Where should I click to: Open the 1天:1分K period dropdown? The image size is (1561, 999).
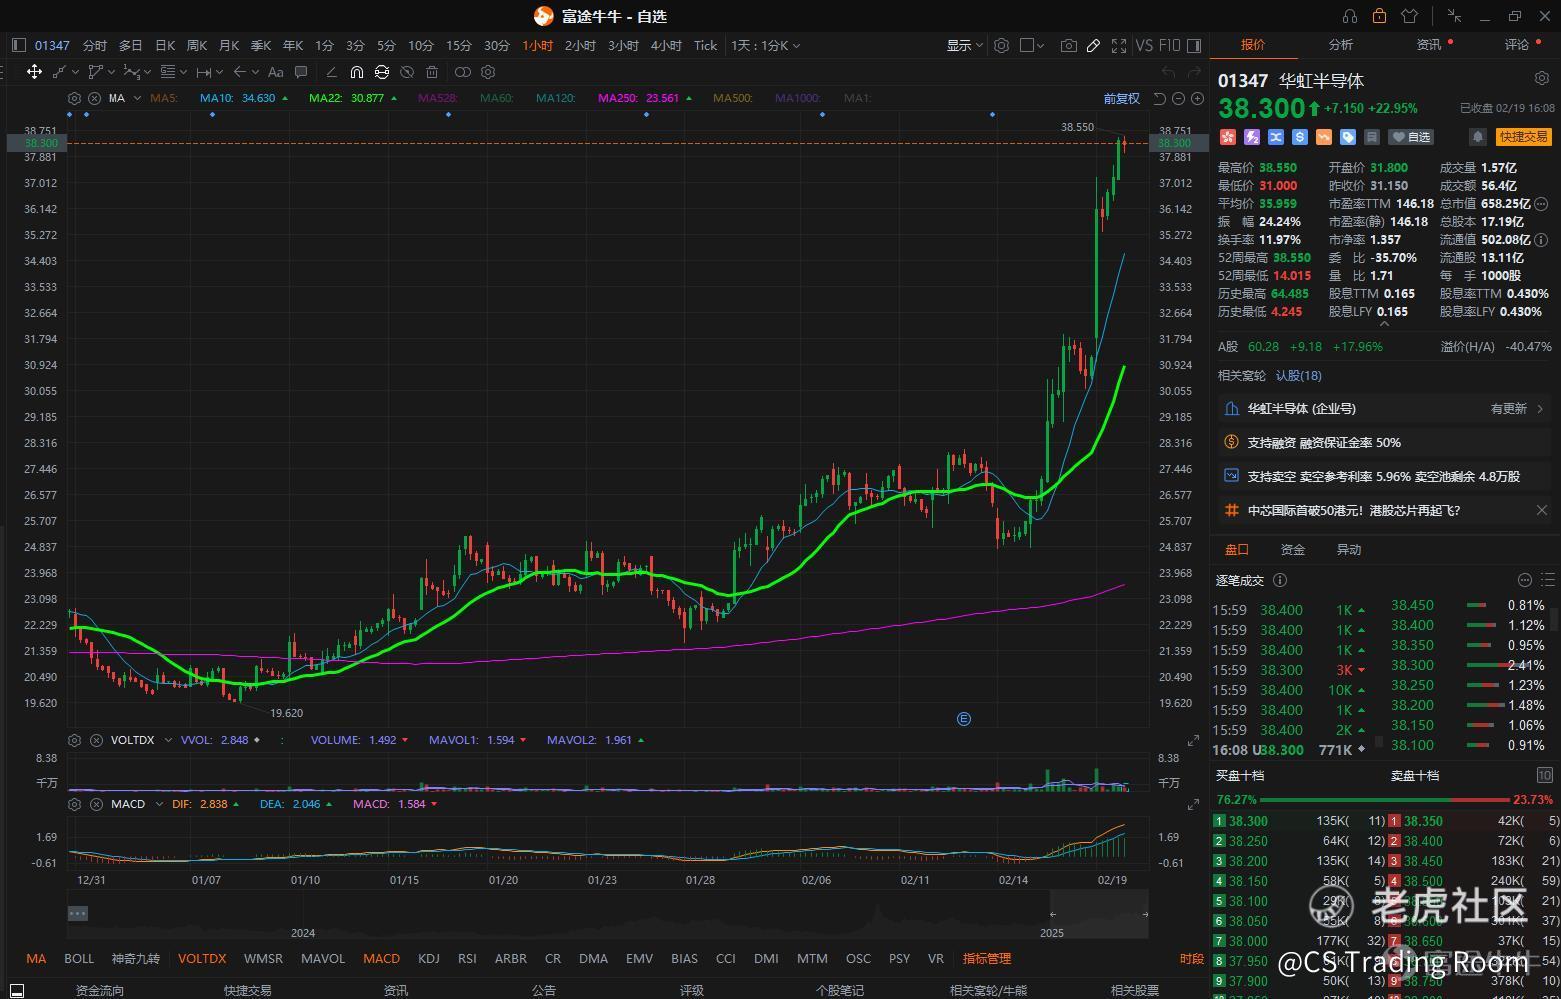[765, 45]
